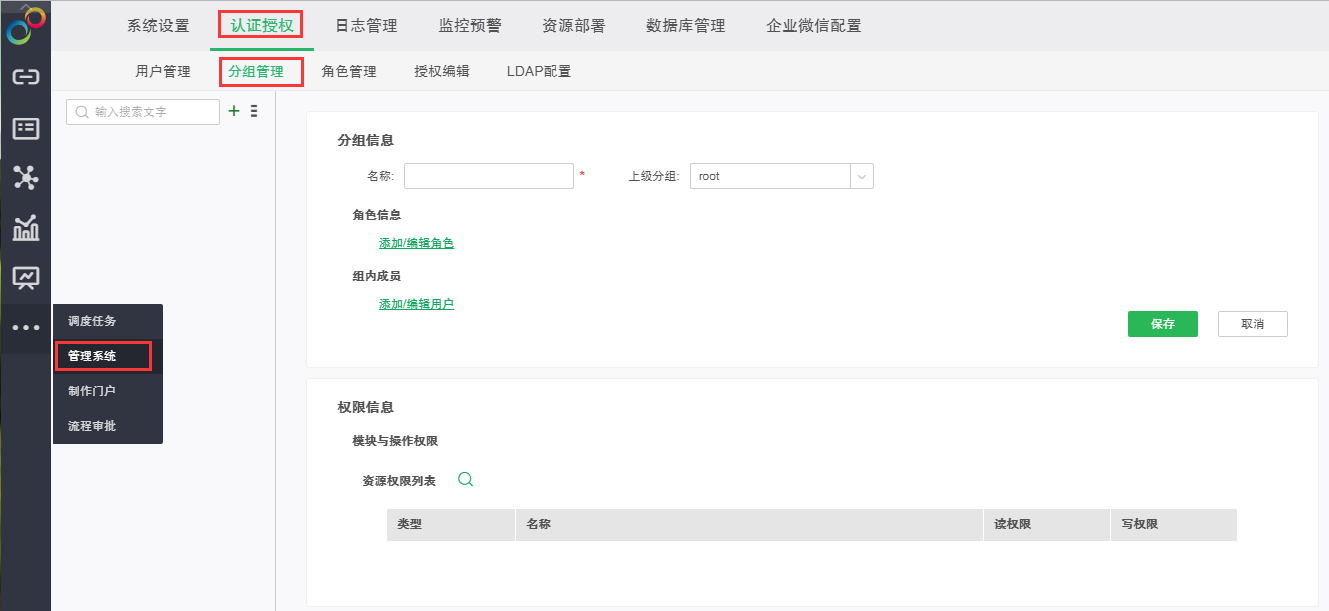Open the more options menu beside plus
The height and width of the screenshot is (611, 1329).
tap(254, 111)
